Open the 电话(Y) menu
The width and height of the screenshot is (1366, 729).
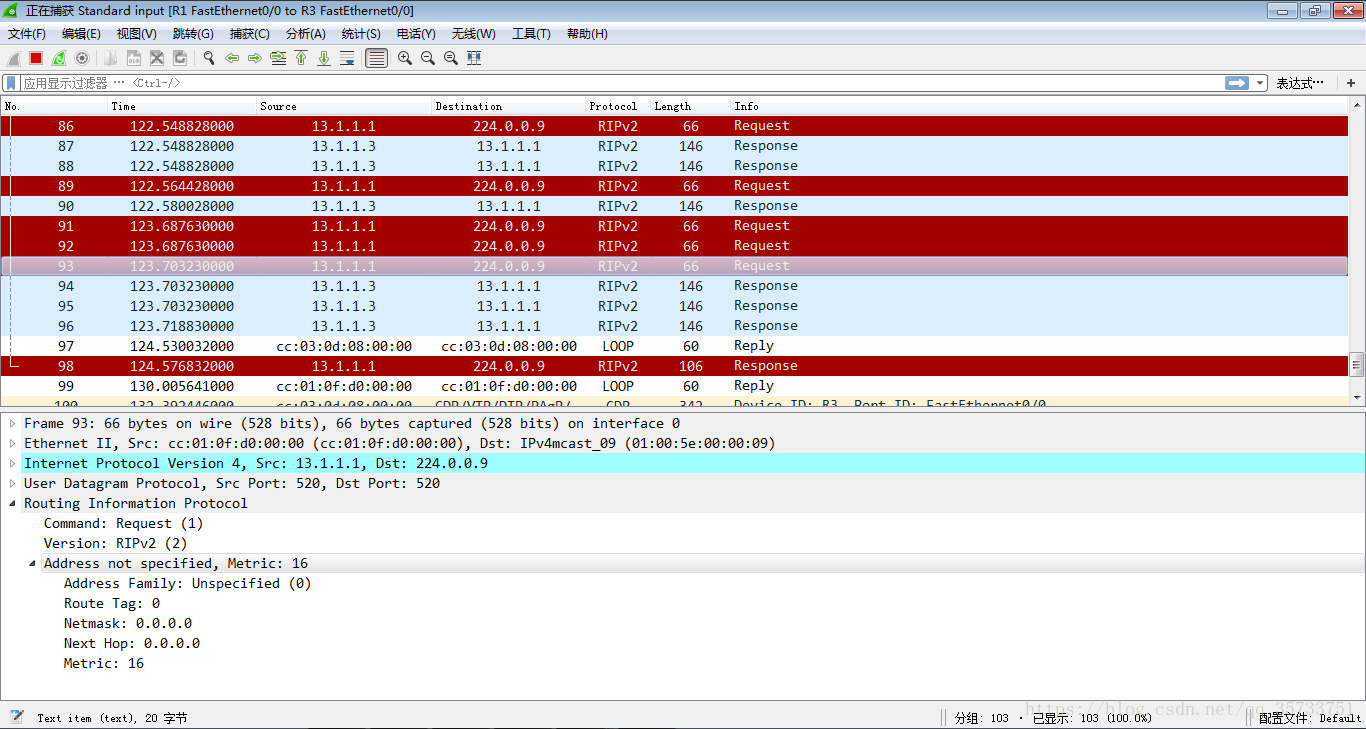(x=417, y=34)
